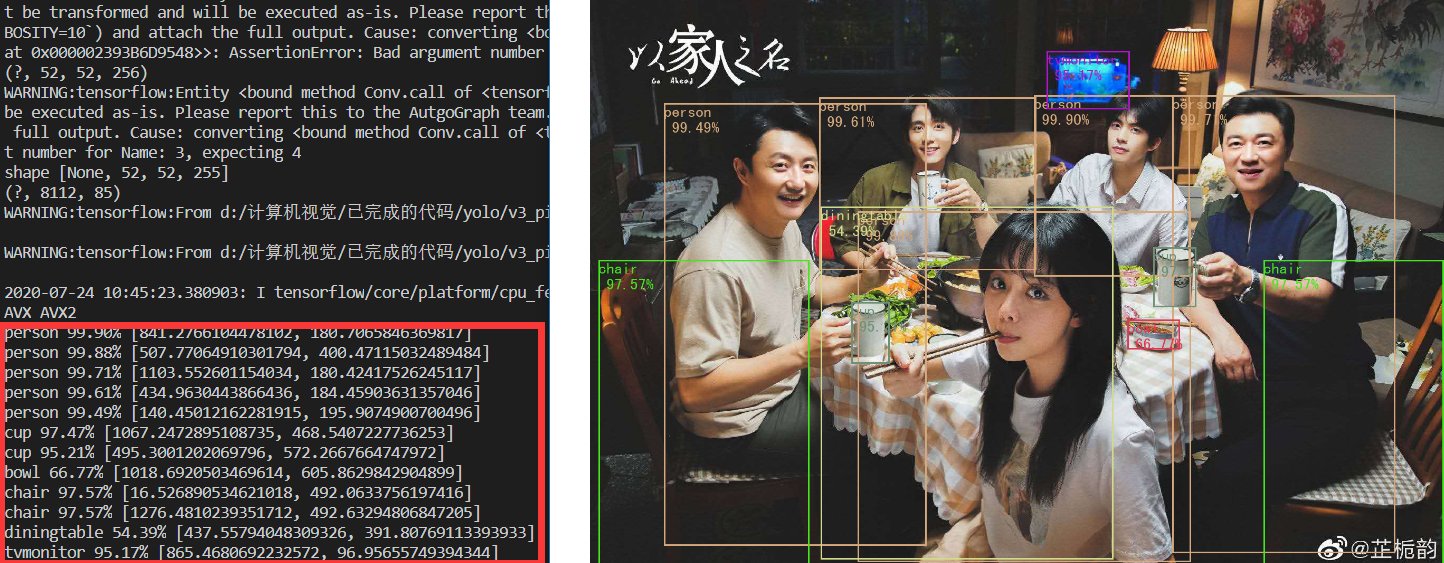1444x563 pixels.
Task: Click the "diningtable 54.39" label in the photo
Action: click(x=860, y=224)
